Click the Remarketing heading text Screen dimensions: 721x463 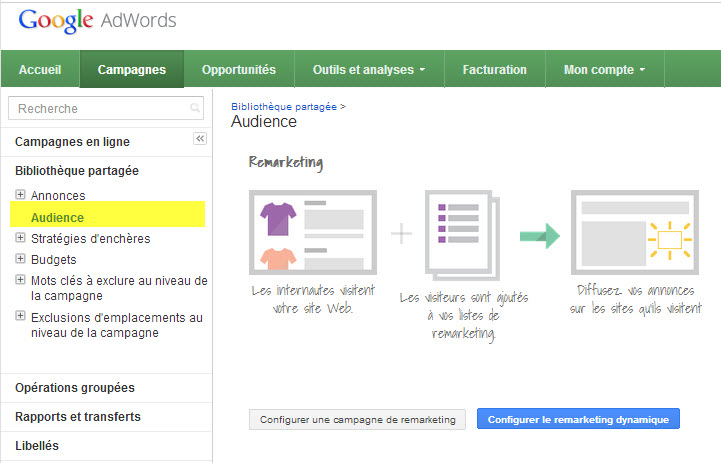point(286,162)
